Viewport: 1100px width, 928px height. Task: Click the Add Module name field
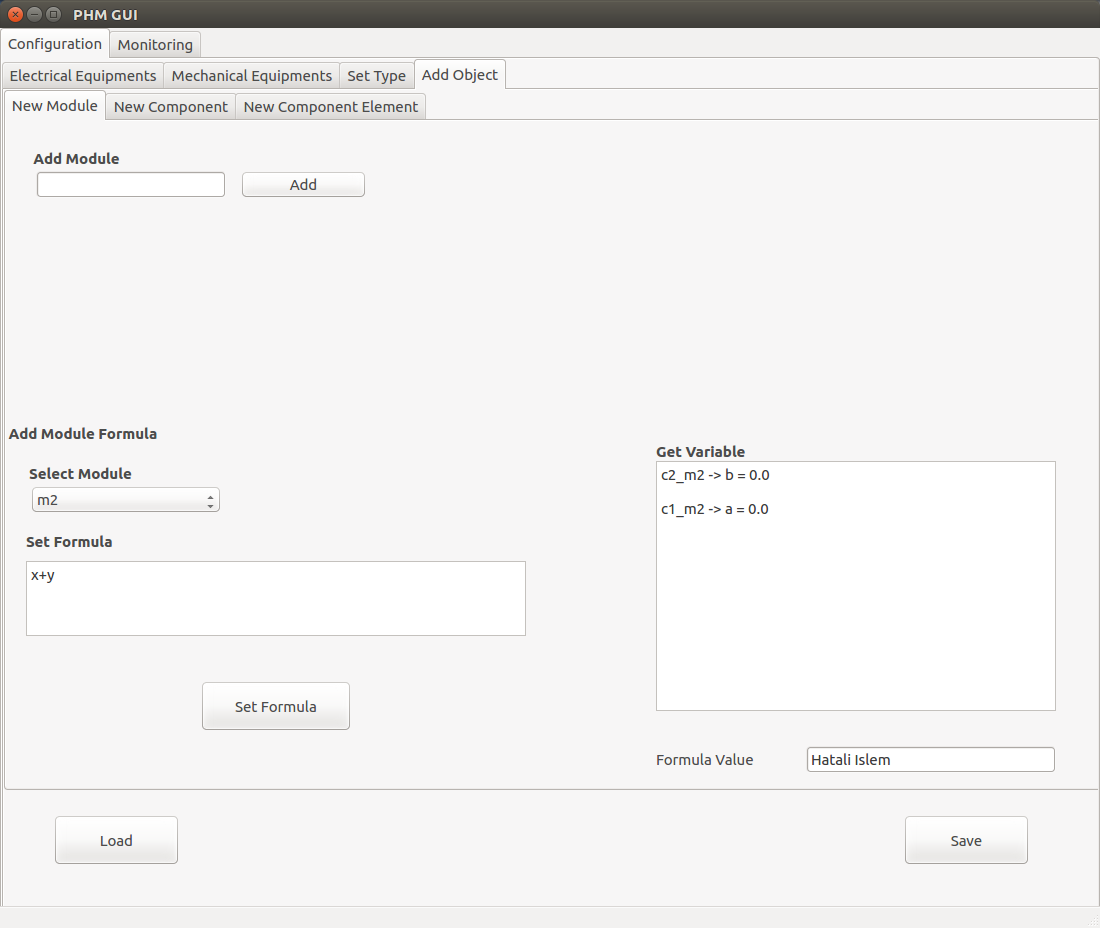pos(131,184)
